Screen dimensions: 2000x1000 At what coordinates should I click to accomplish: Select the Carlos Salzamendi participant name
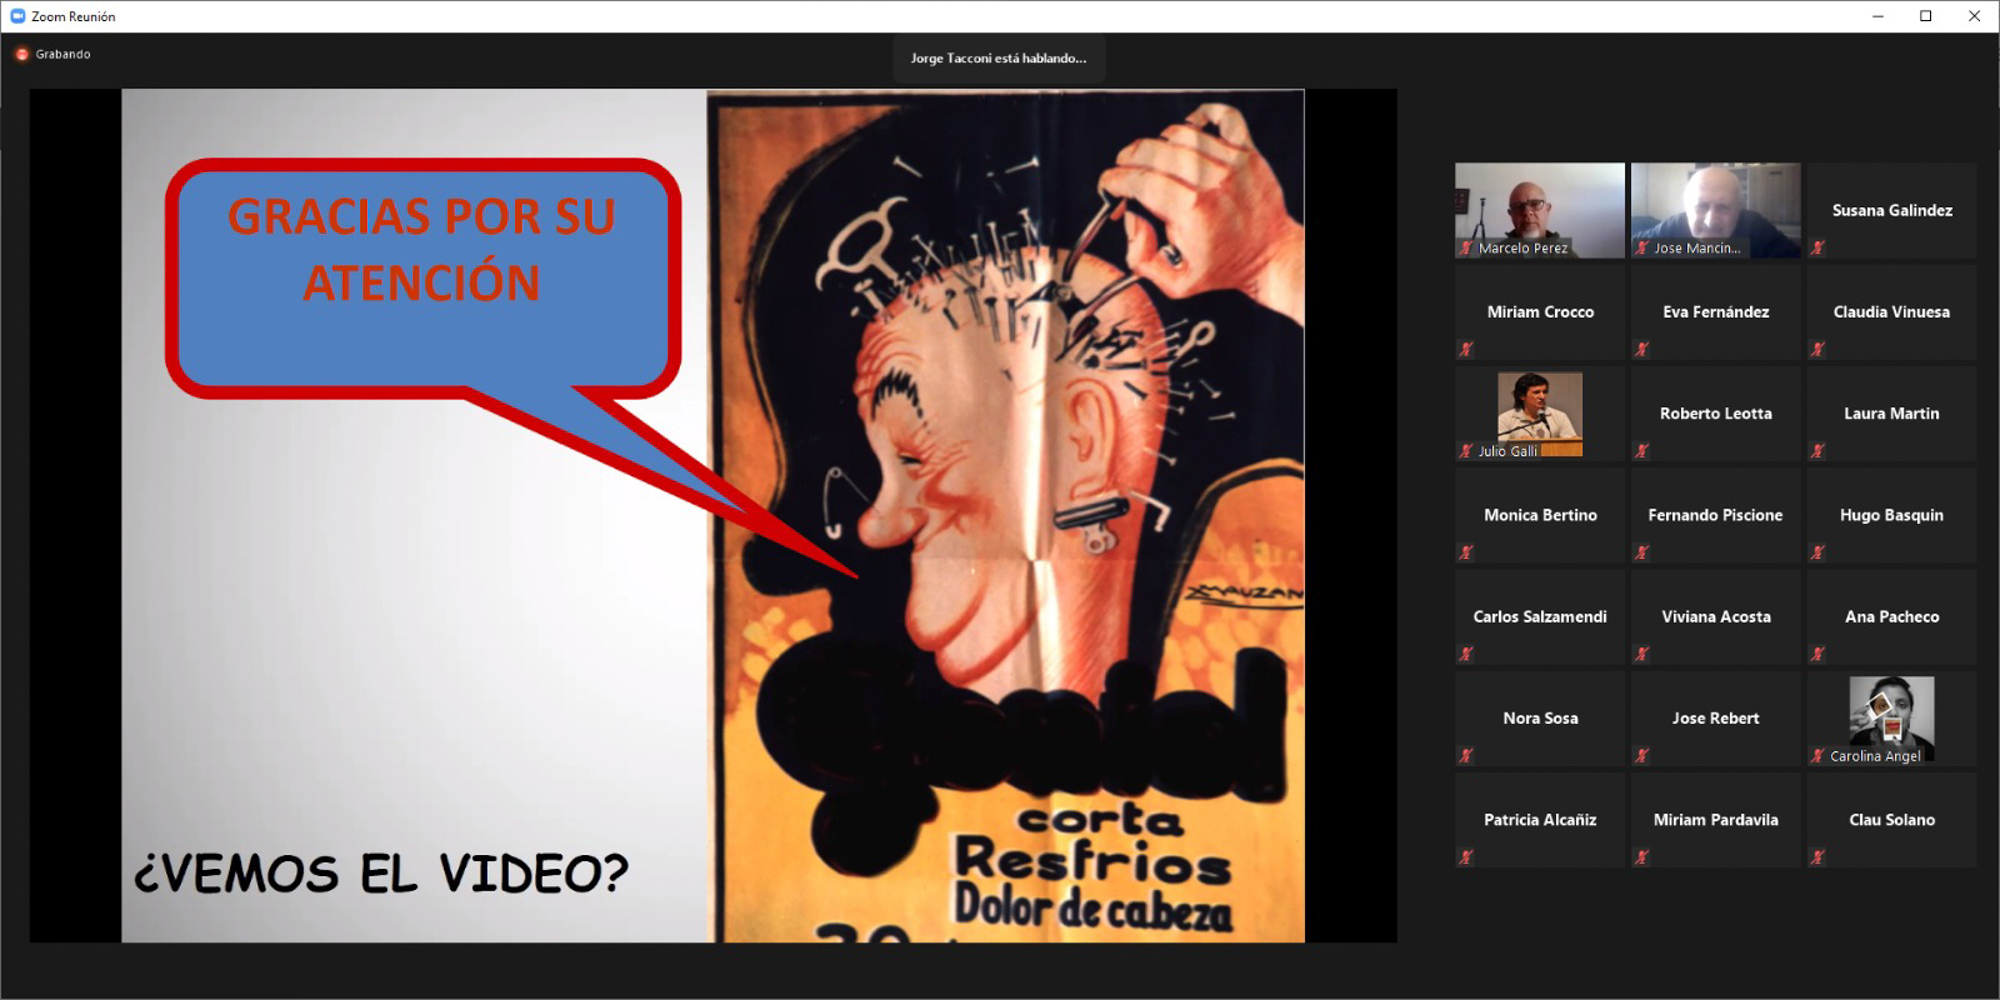1540,617
